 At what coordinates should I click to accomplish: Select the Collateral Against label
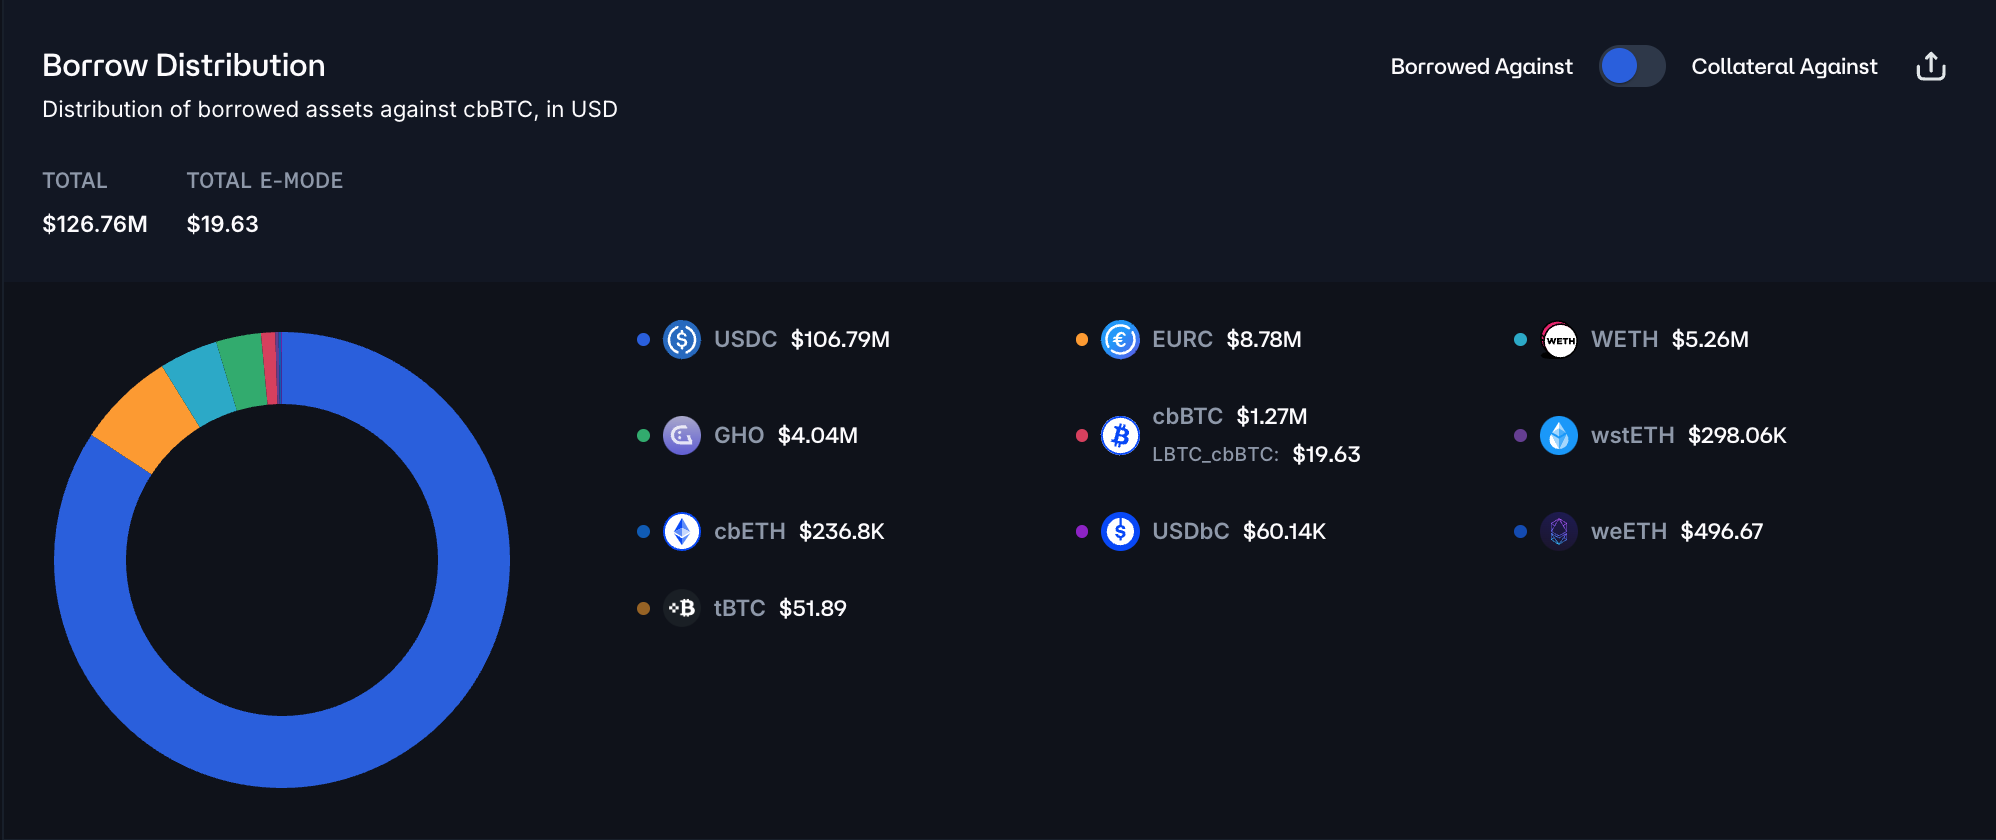[x=1784, y=67]
